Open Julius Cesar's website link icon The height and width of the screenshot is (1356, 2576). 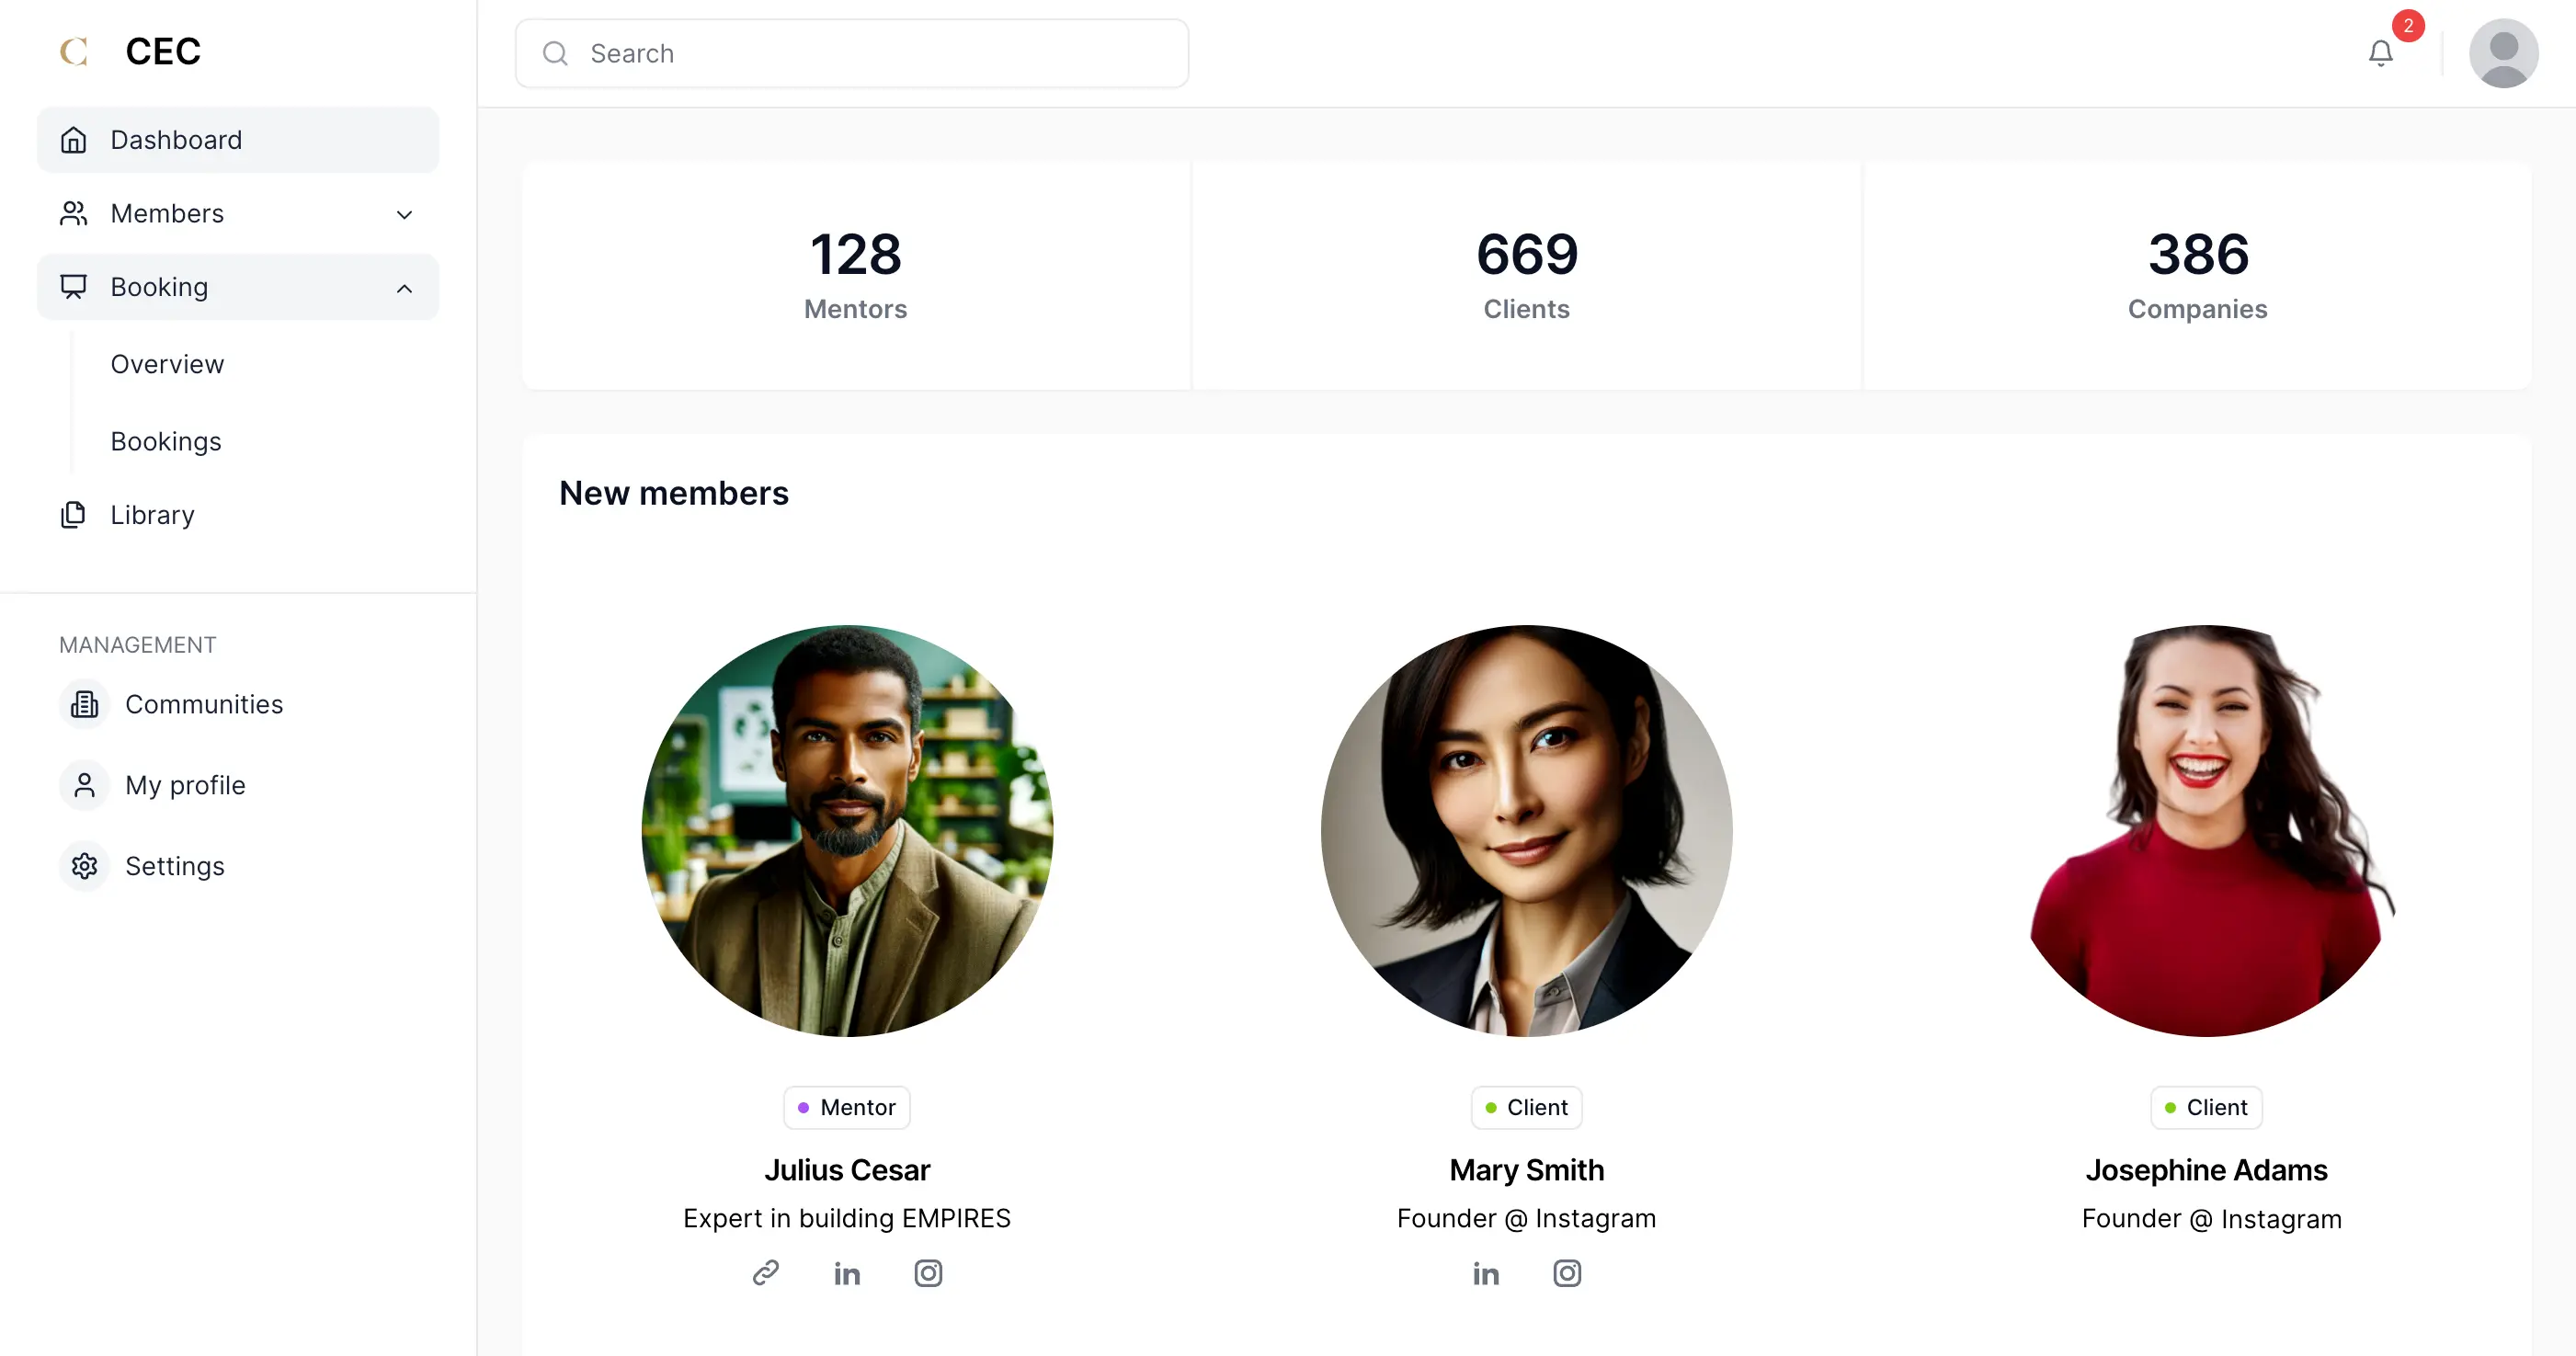coord(766,1272)
